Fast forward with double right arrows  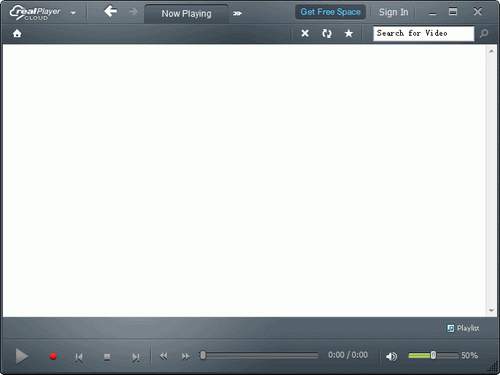[185, 356]
